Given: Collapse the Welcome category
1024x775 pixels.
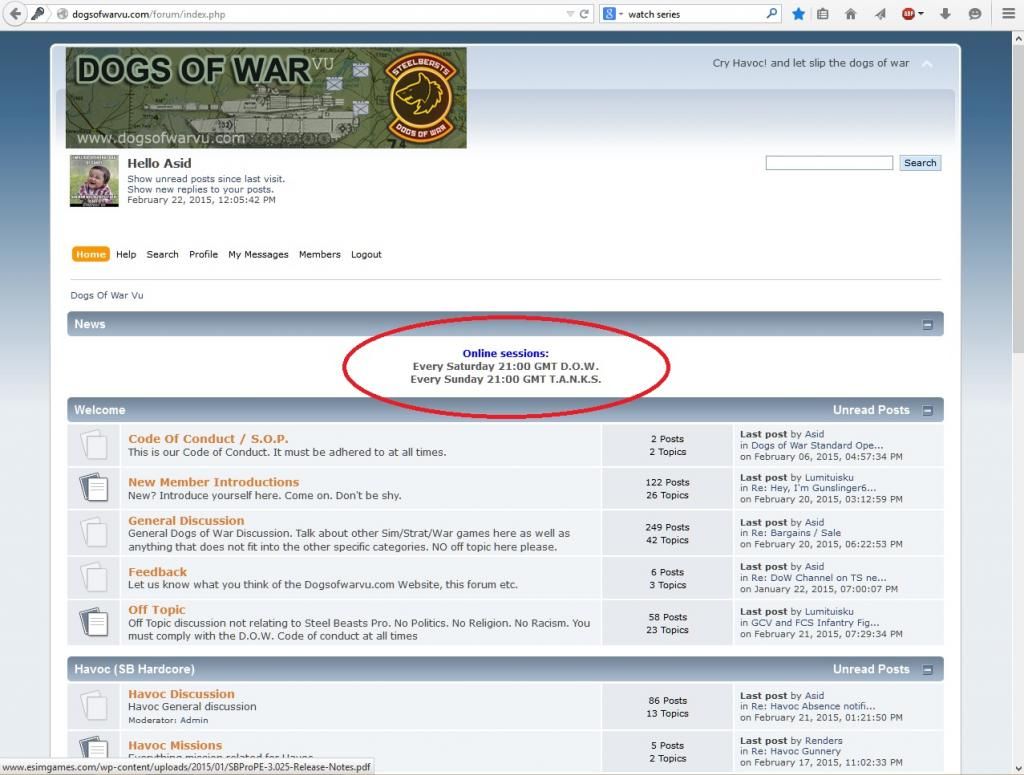Looking at the screenshot, I should coord(927,410).
